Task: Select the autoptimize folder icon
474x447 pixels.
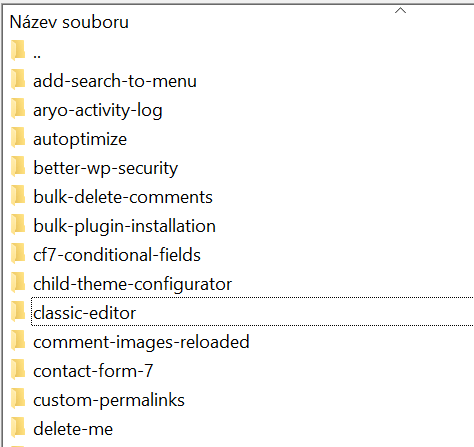Action: [x=18, y=137]
